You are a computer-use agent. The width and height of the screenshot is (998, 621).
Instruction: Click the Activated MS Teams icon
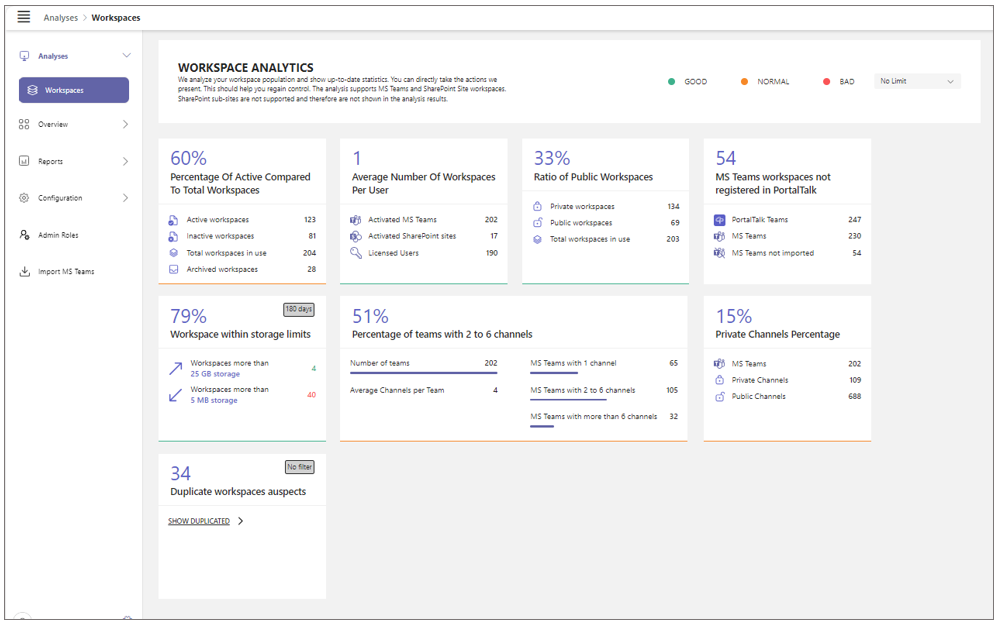click(x=355, y=220)
